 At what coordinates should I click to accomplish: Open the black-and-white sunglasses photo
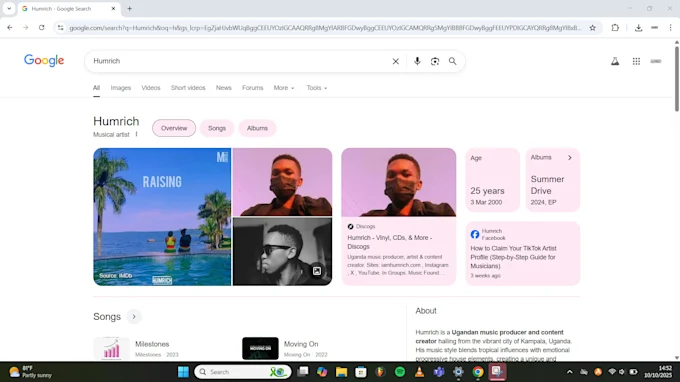(x=282, y=251)
